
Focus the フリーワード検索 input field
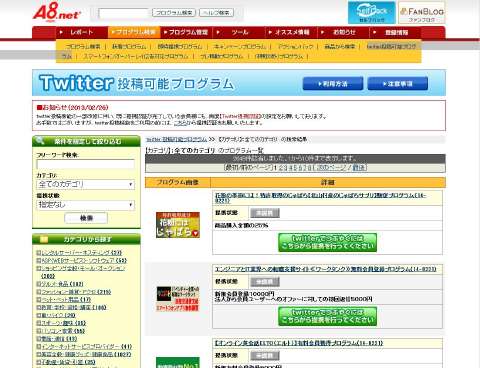click(86, 164)
